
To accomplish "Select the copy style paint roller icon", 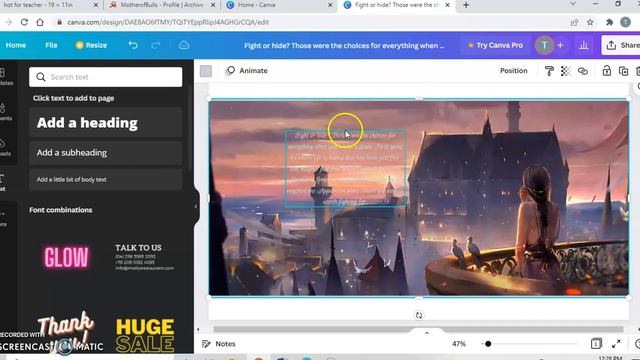I will coord(549,71).
